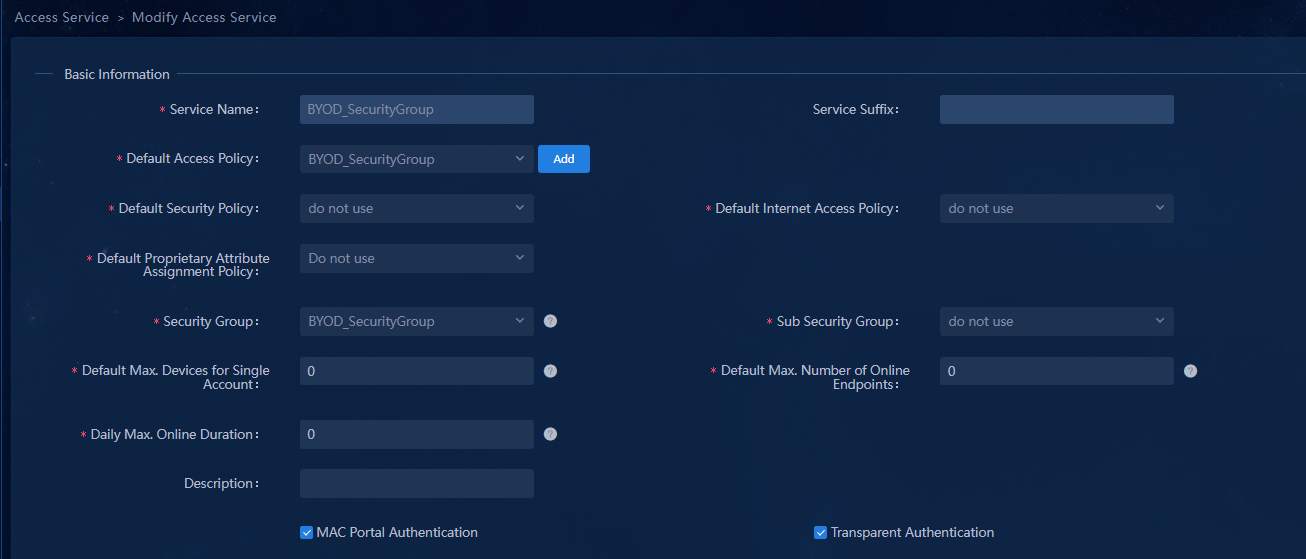Click Access Service breadcrumb link
This screenshot has width=1306, height=559.
62,17
